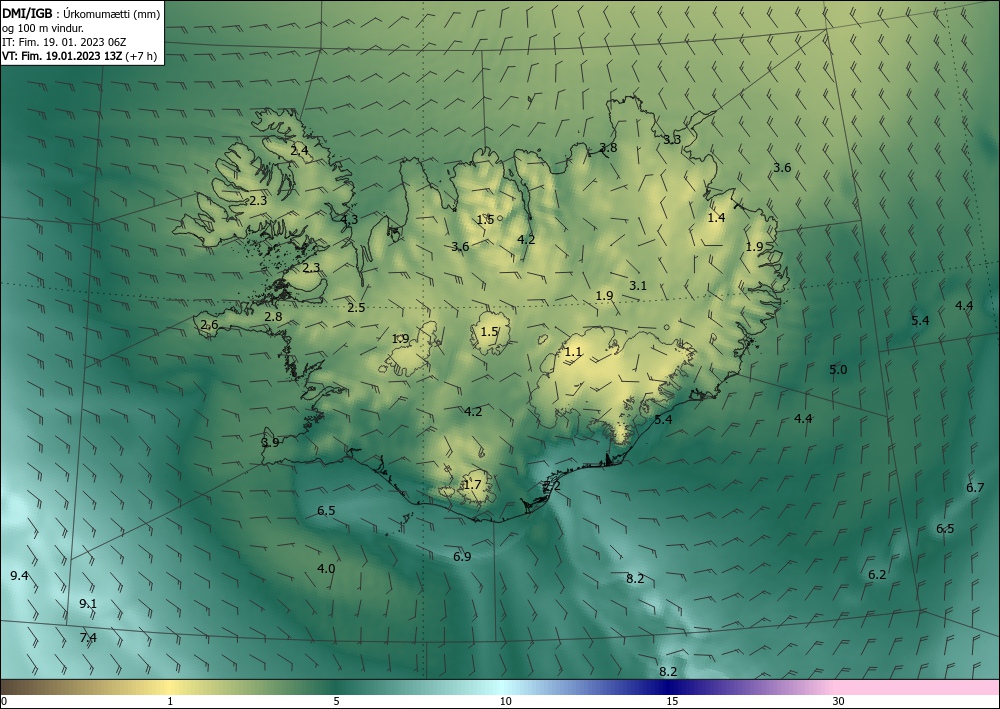Click the 3.8 value on the north coast
The height and width of the screenshot is (709, 1000).
(608, 148)
